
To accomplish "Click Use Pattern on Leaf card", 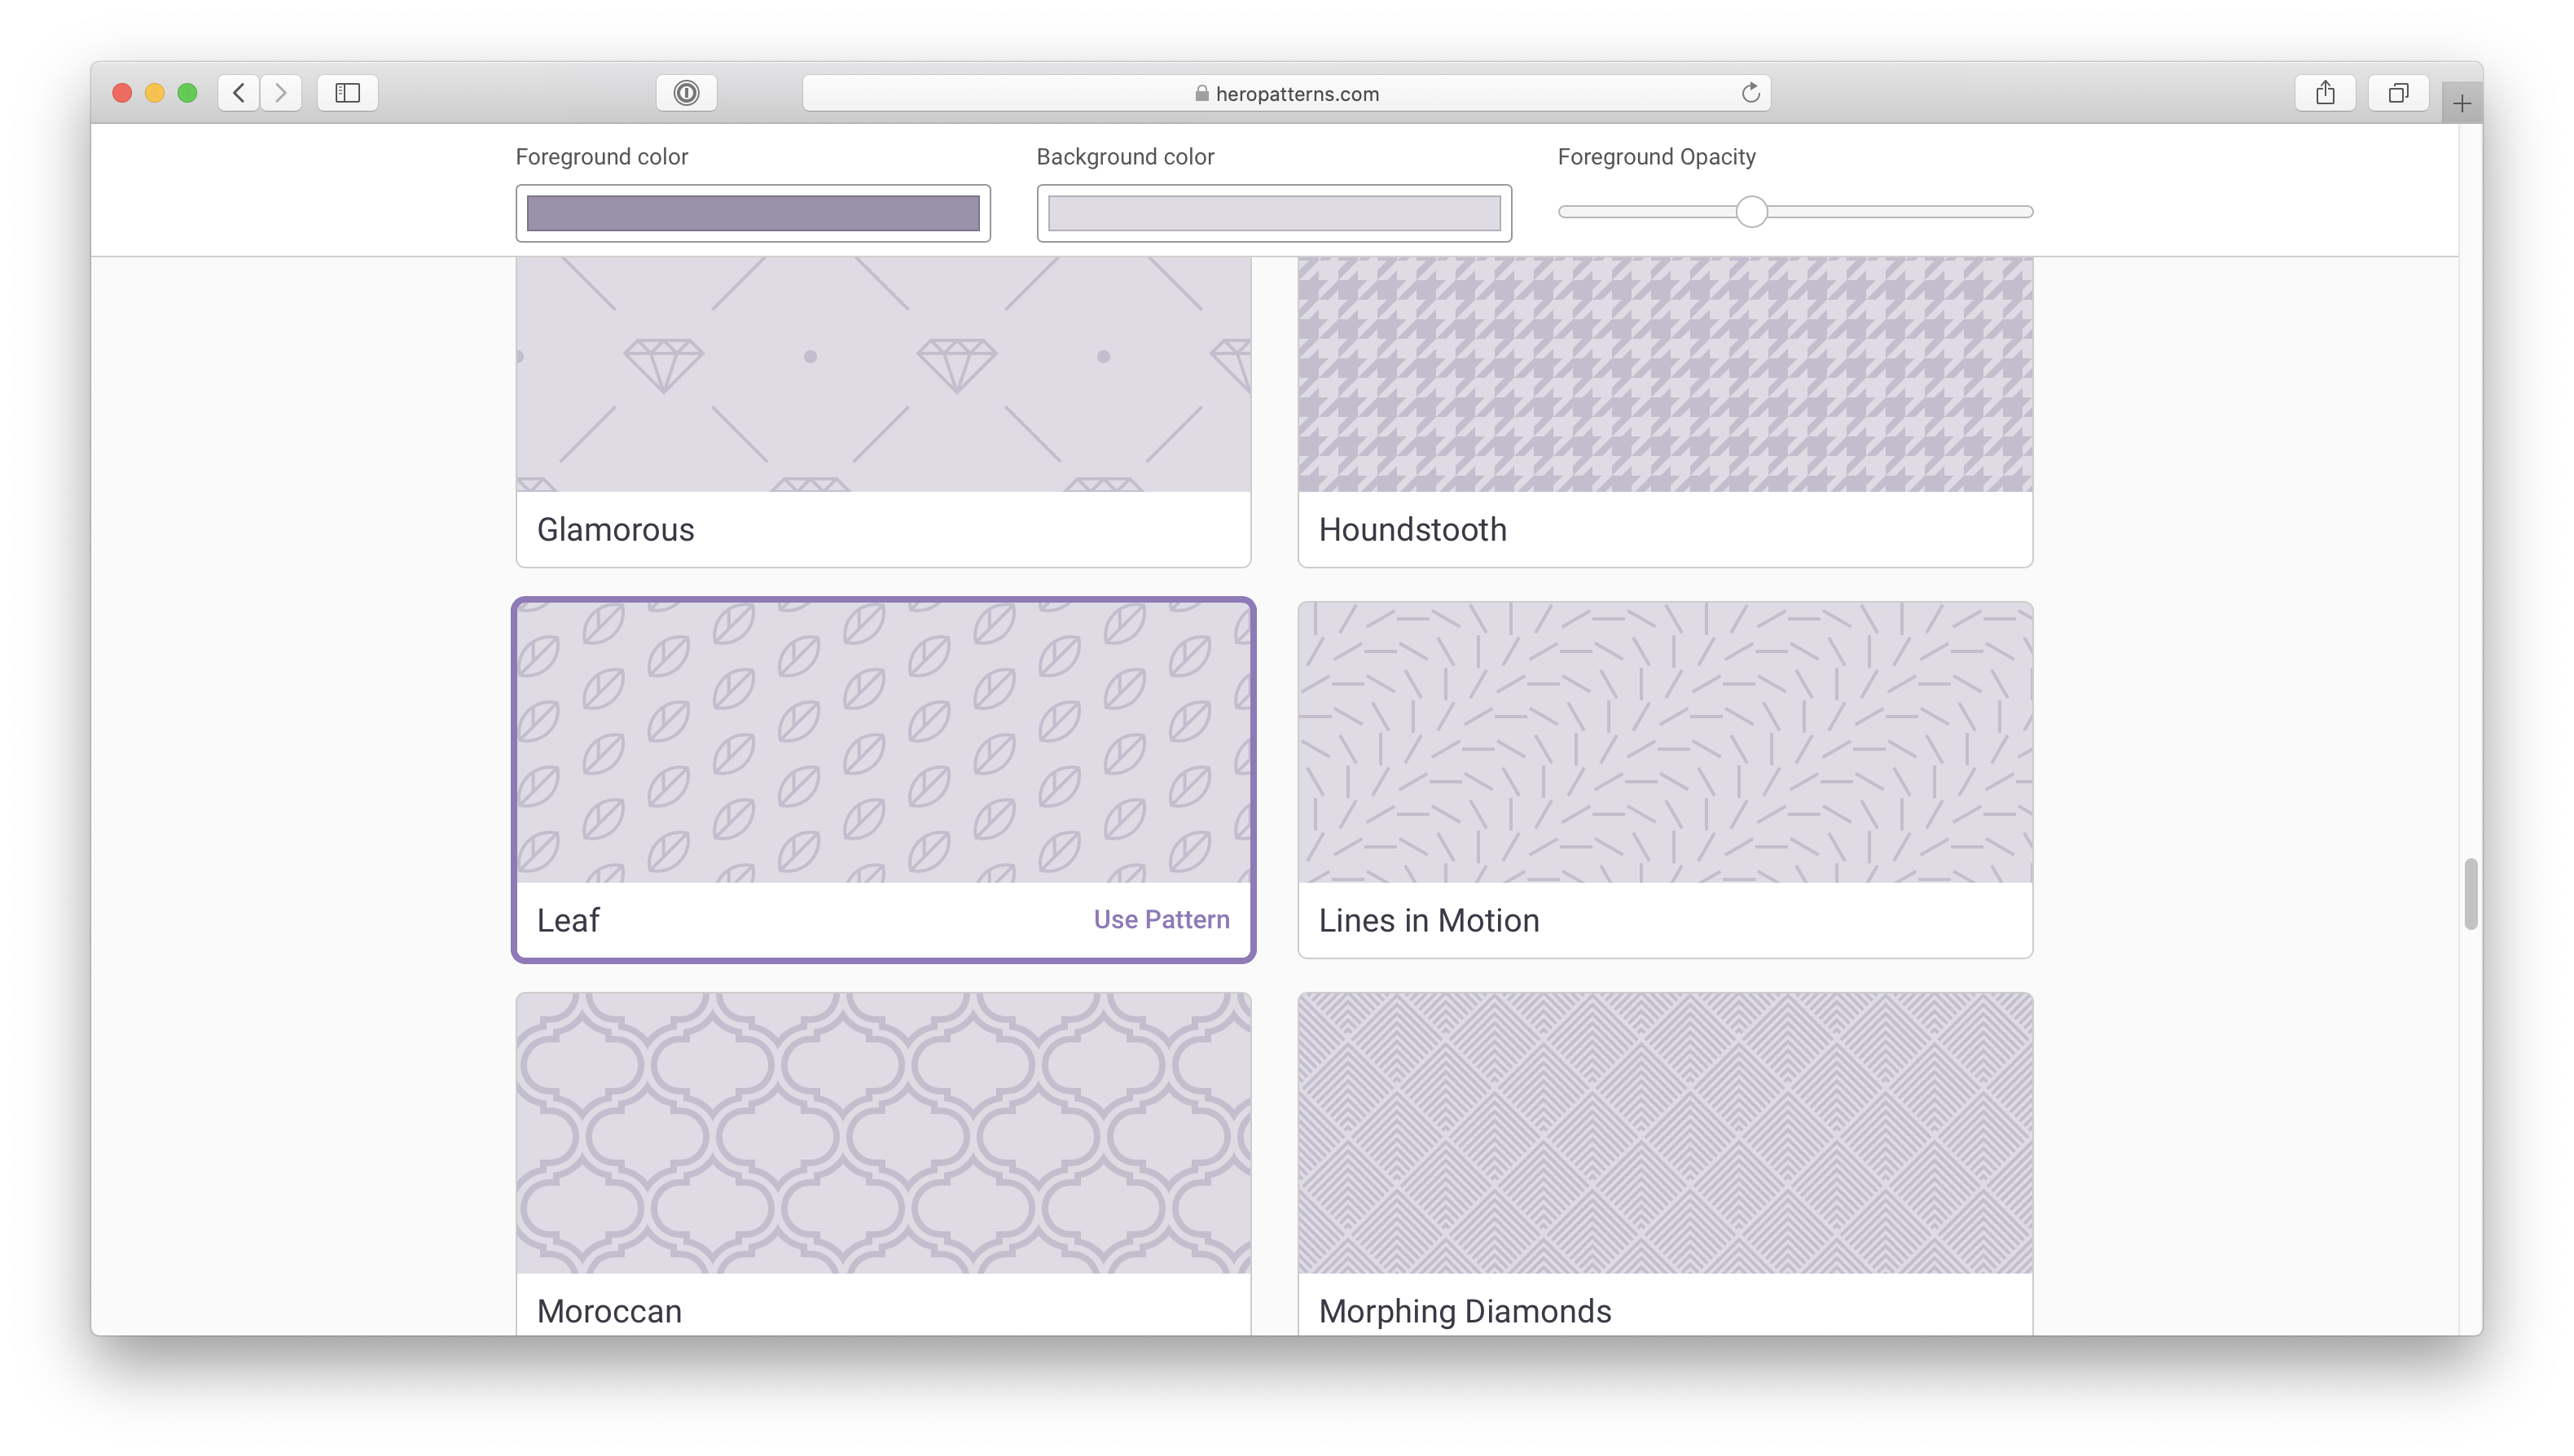I will point(1161,919).
